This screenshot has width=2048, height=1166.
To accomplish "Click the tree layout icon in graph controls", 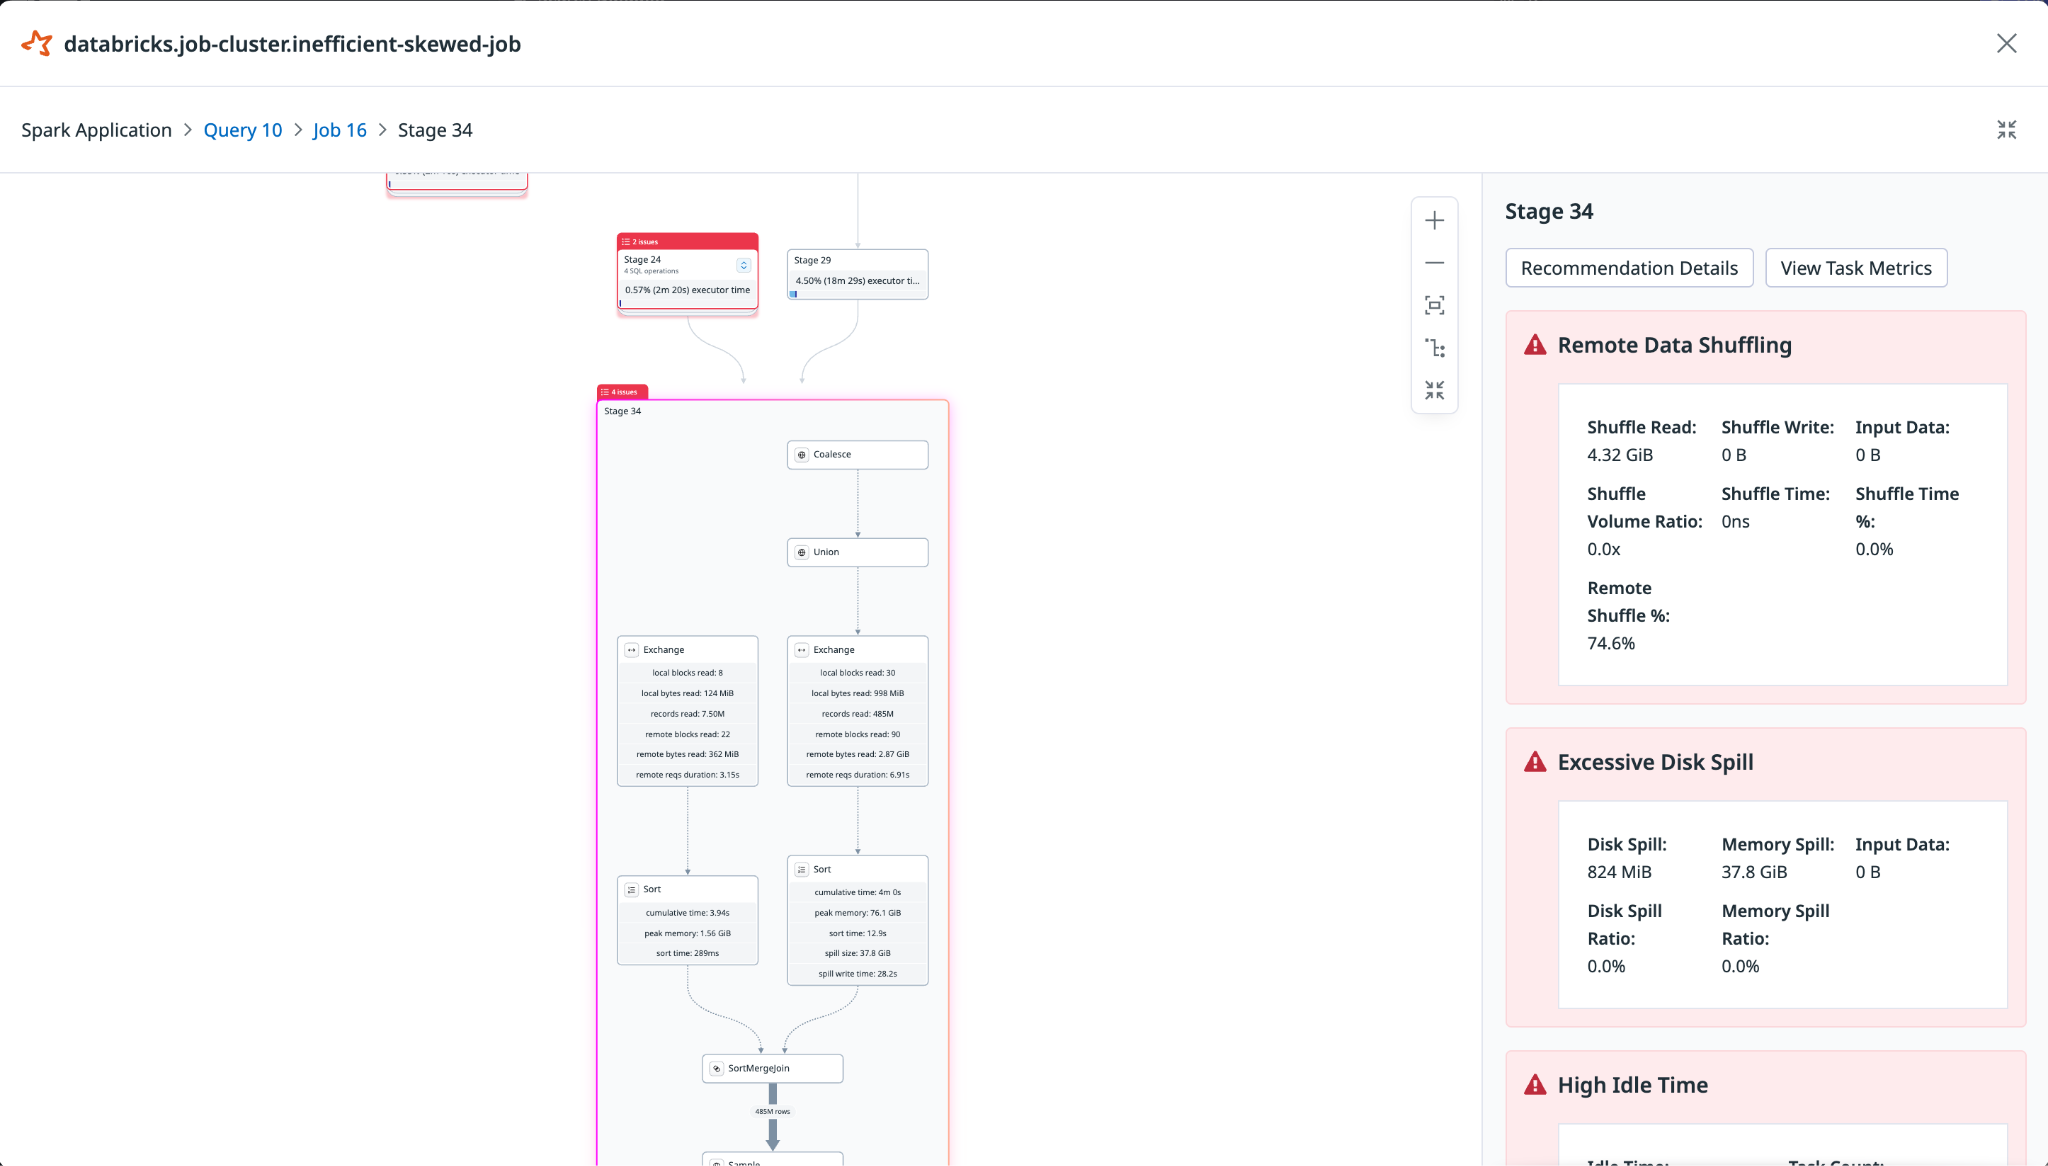I will [1434, 348].
